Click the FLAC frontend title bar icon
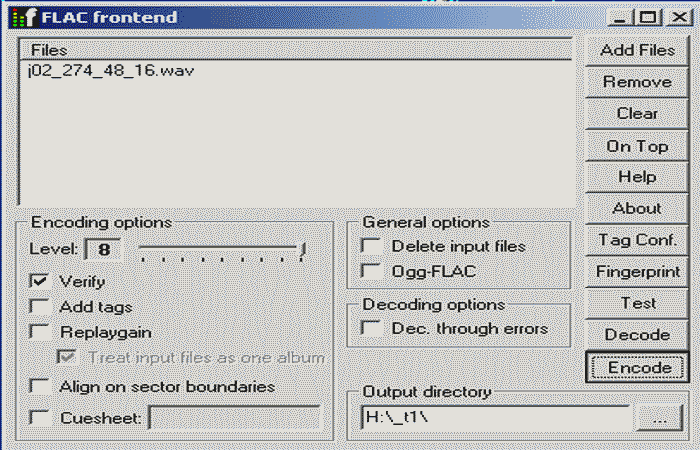 click(x=24, y=17)
